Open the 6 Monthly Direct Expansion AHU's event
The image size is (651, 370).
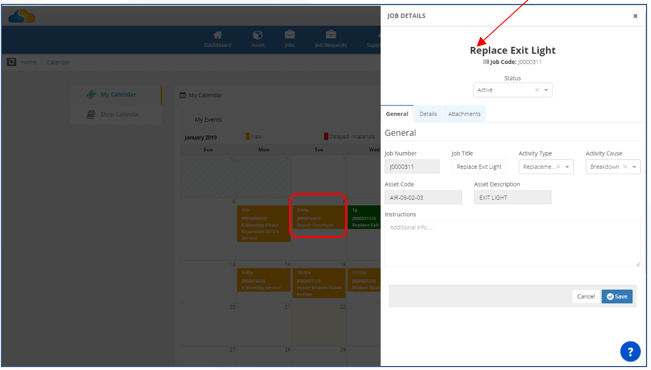click(263, 223)
